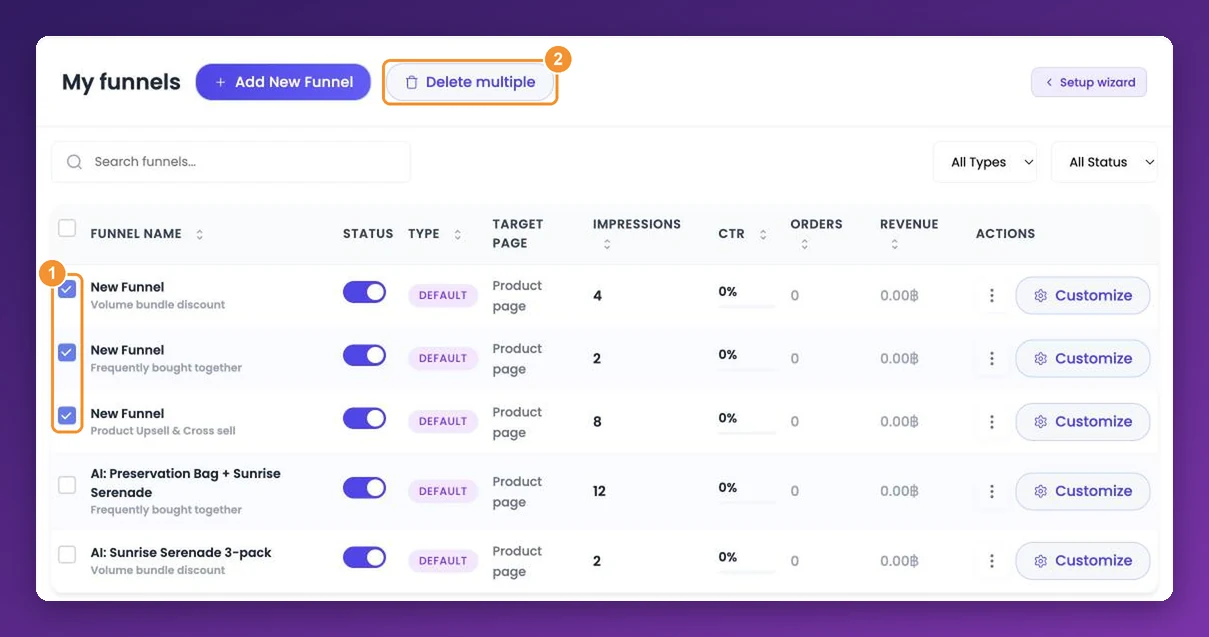Toggle status of Product Upsell & Cross sell funnel
The width and height of the screenshot is (1209, 637).
tap(364, 418)
